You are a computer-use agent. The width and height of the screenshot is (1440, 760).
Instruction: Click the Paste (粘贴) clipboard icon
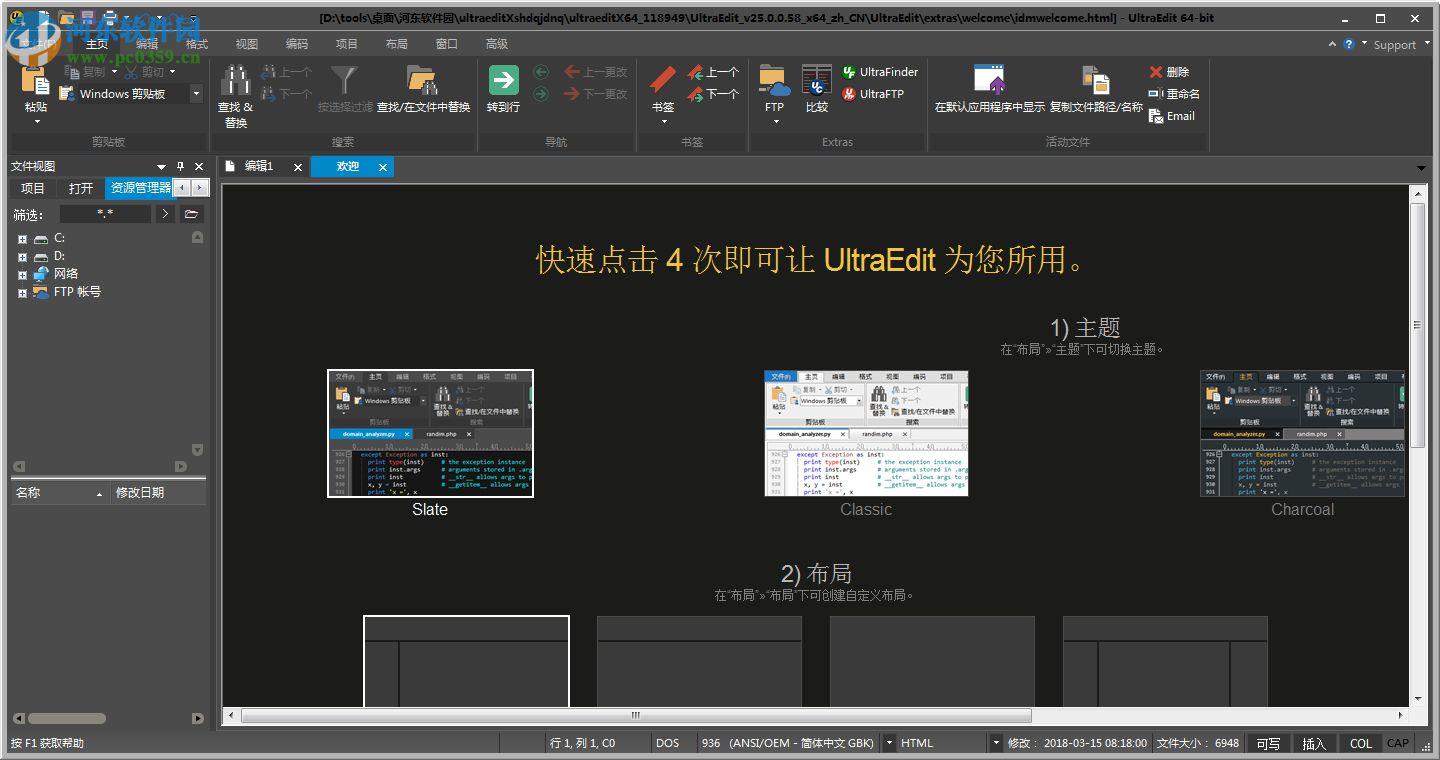click(x=36, y=81)
